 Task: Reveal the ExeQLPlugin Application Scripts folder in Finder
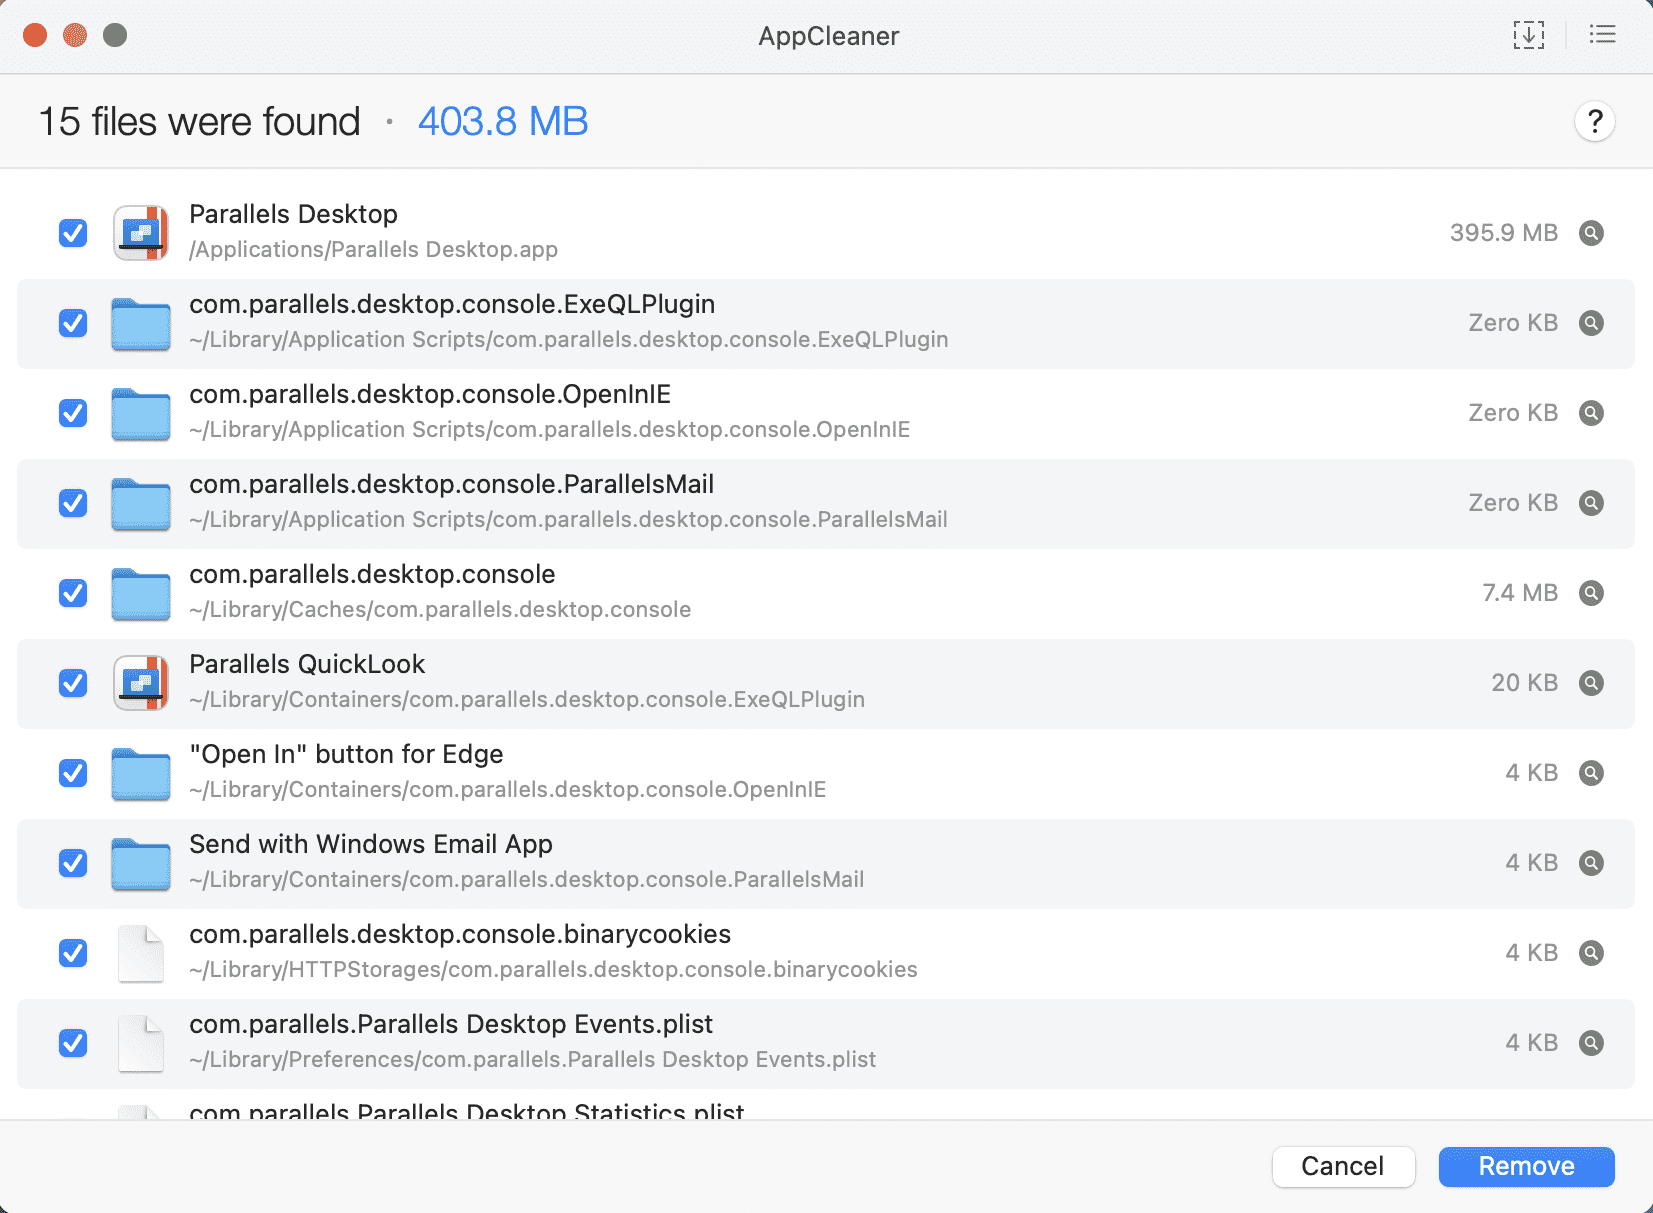(1591, 323)
